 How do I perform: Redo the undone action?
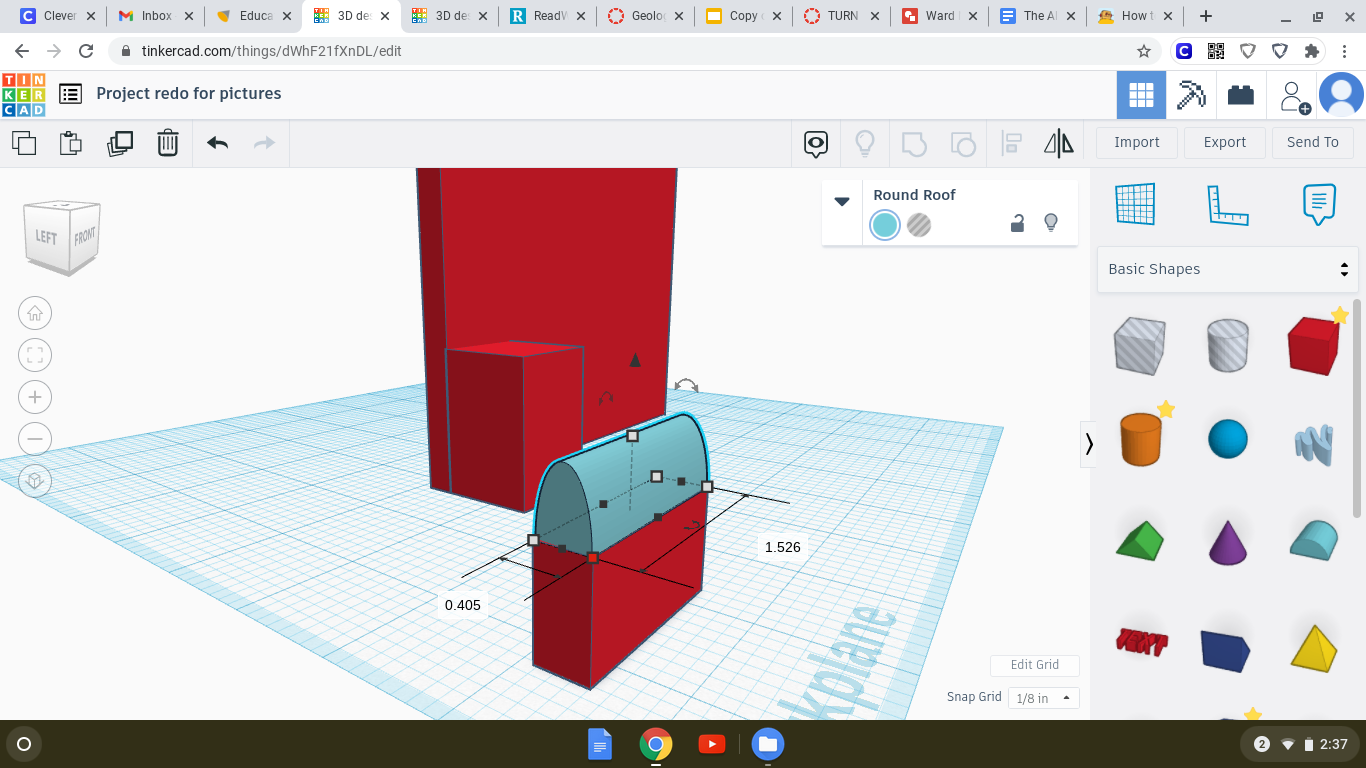(x=264, y=143)
